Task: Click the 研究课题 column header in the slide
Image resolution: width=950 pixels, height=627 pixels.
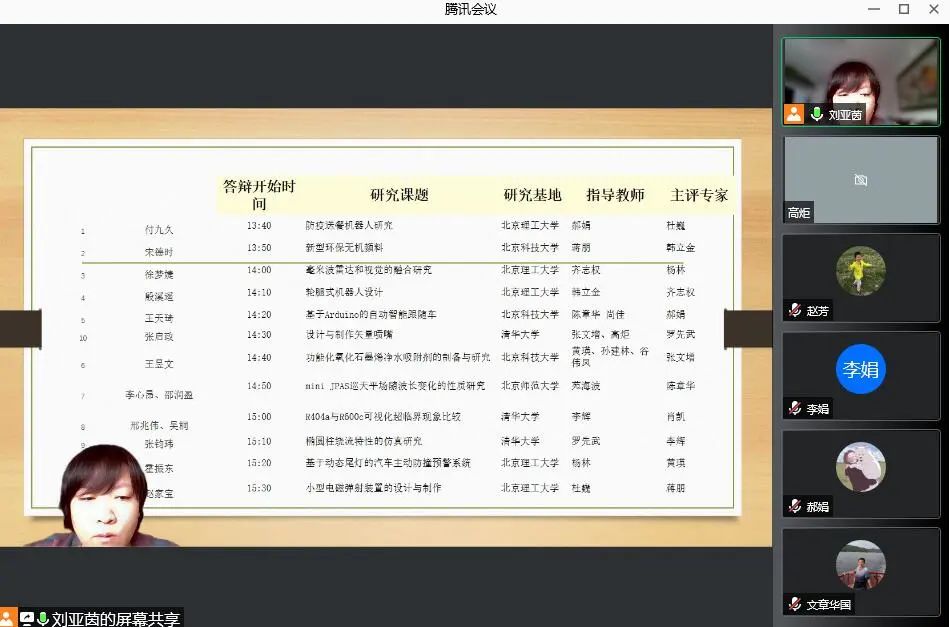Action: (399, 195)
